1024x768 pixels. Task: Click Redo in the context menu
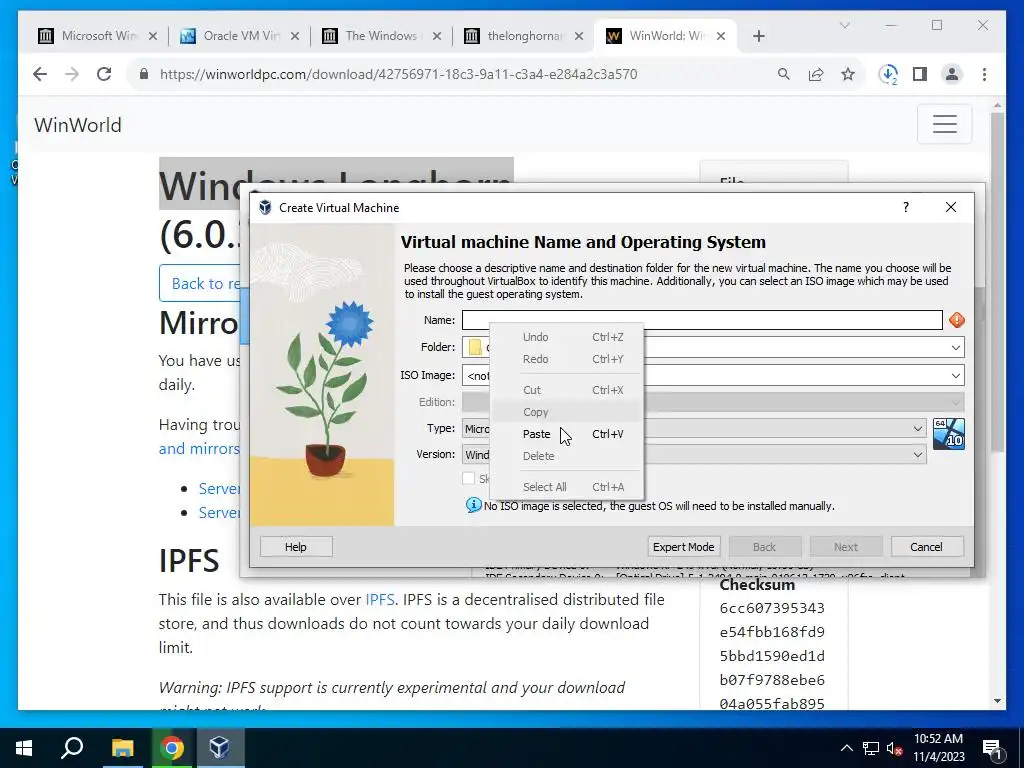(566, 359)
